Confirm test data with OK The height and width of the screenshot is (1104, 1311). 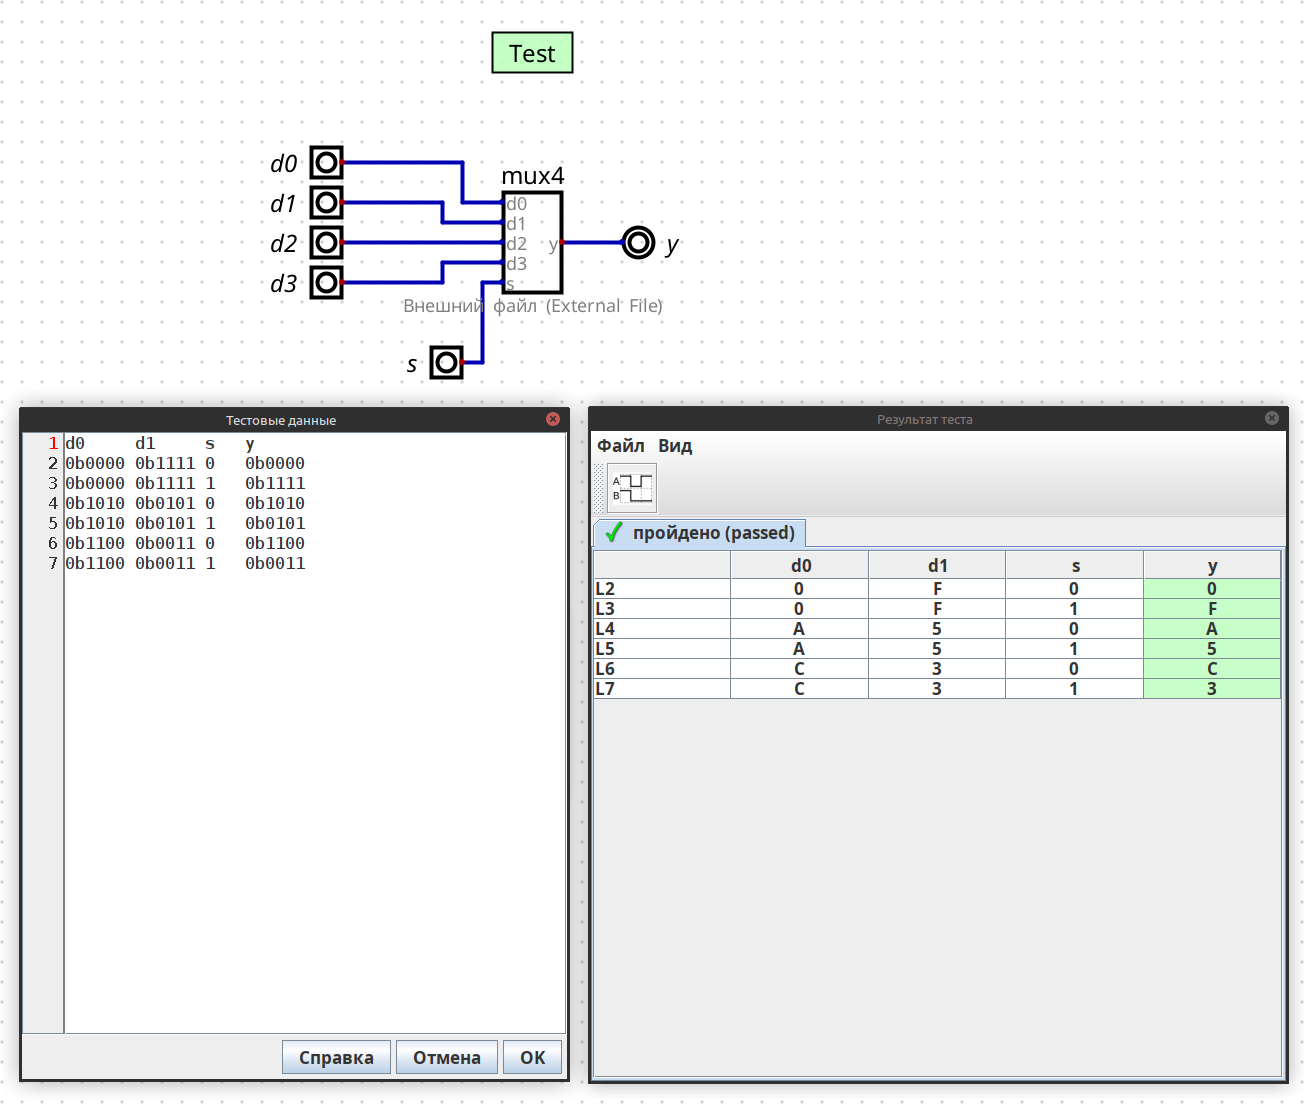[533, 1057]
